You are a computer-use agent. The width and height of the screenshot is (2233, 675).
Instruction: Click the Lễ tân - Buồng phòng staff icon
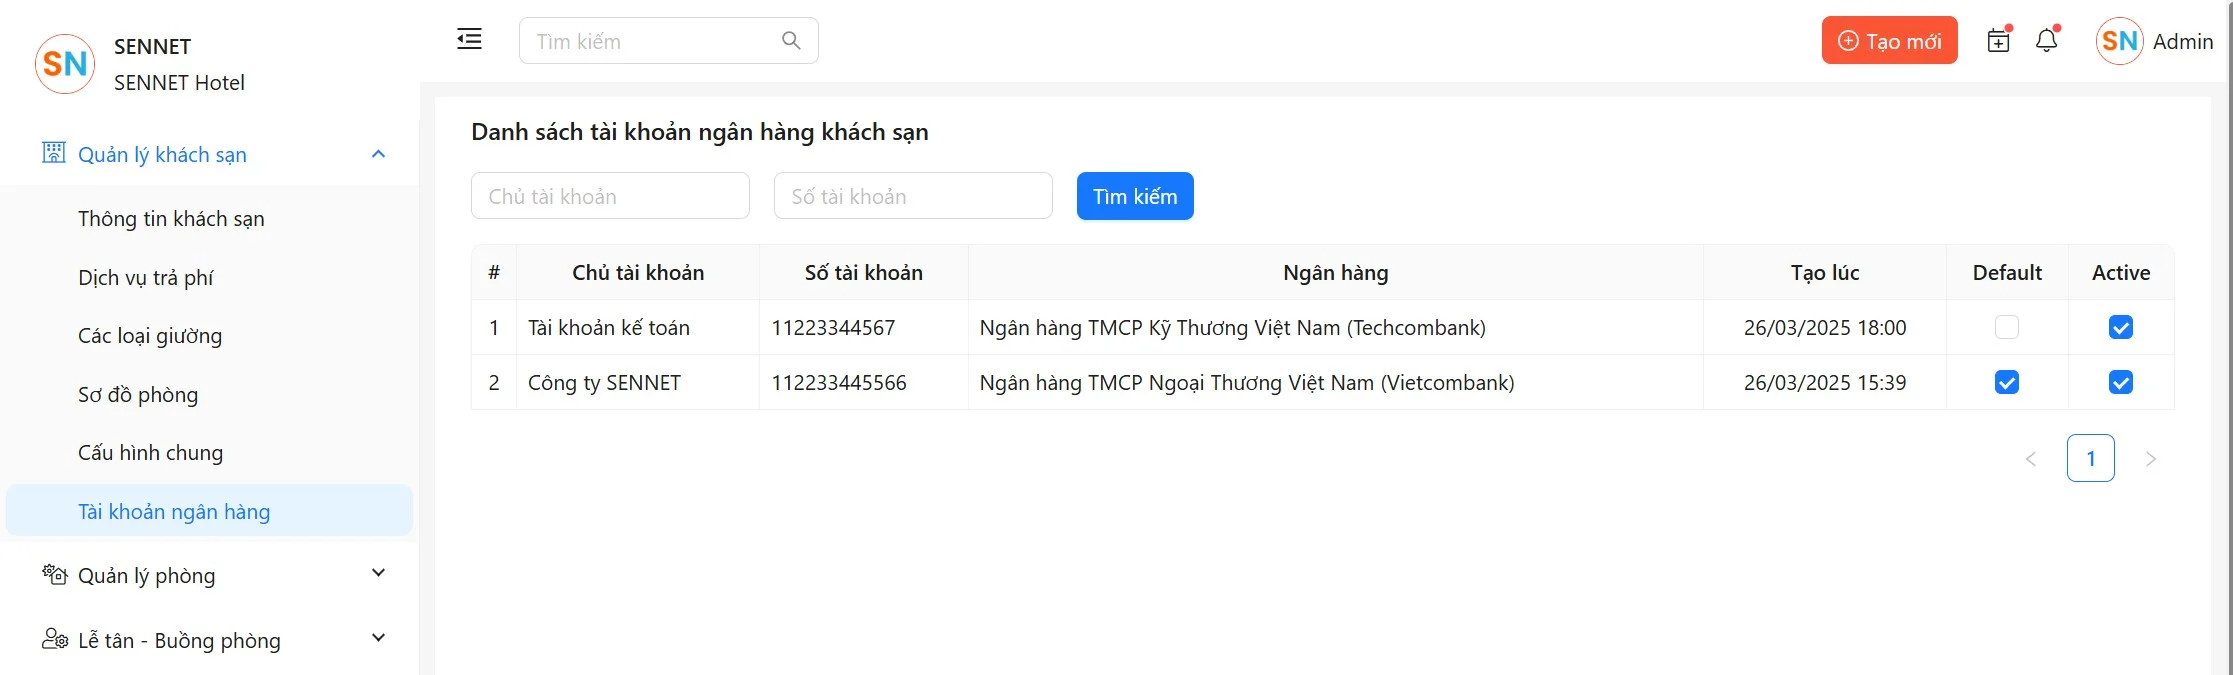(54, 640)
